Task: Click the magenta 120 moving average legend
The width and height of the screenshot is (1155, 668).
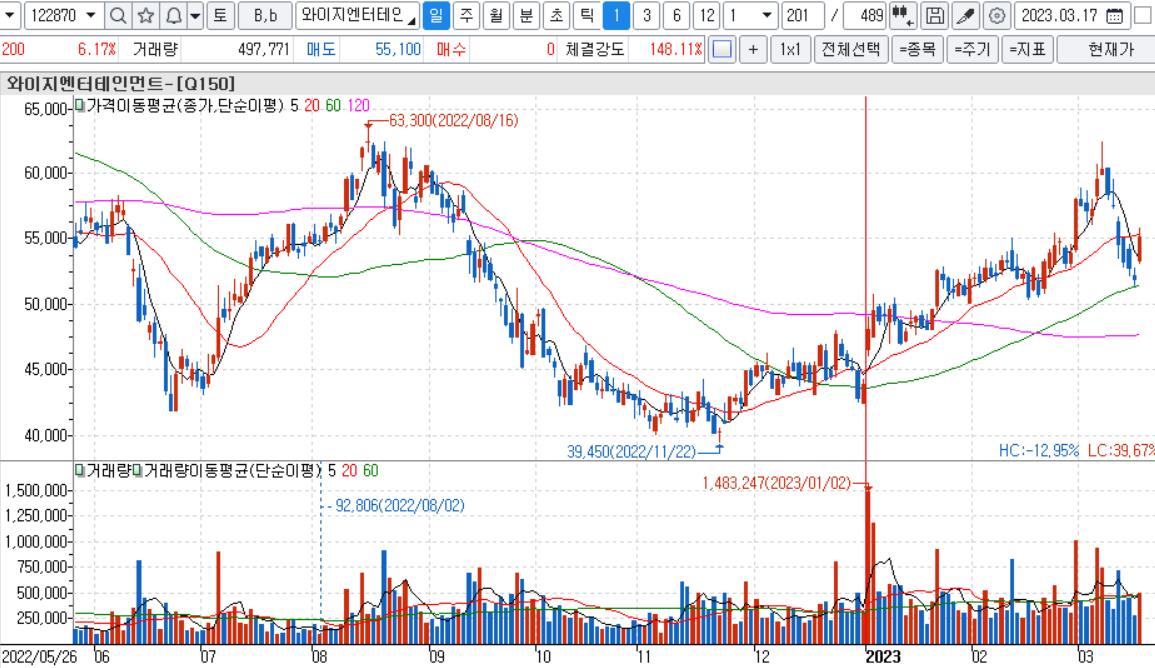Action: pos(358,105)
